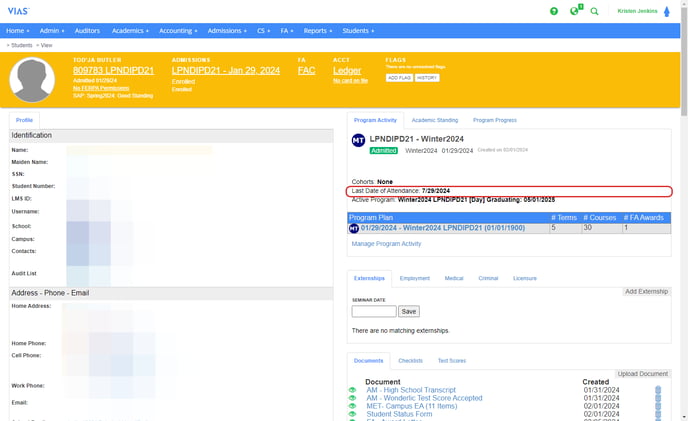The width and height of the screenshot is (688, 421).
Task: Click the VIAS logo
Action: pyautogui.click(x=20, y=11)
